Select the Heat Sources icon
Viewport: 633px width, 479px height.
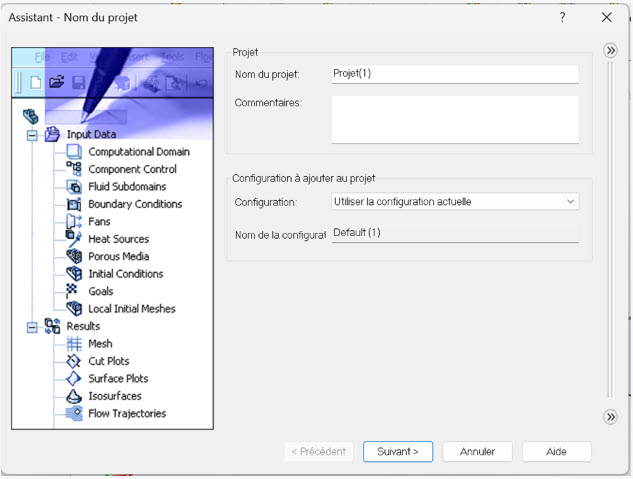(x=73, y=239)
